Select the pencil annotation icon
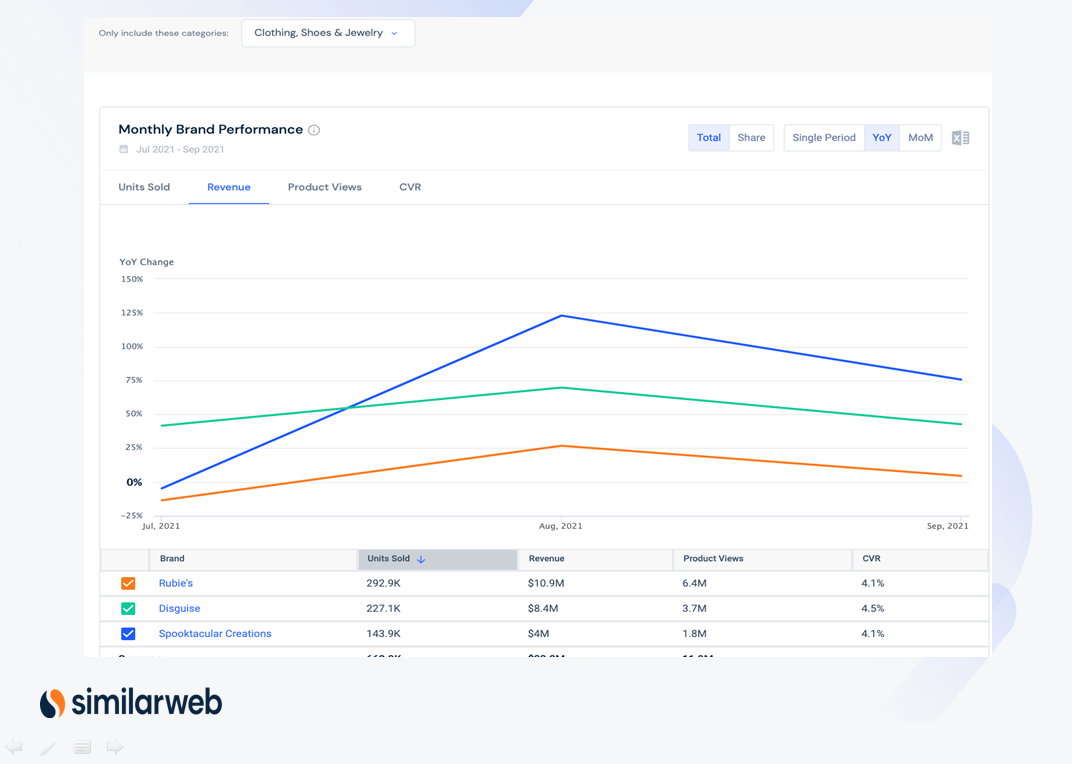This screenshot has height=764, width=1072. (48, 746)
